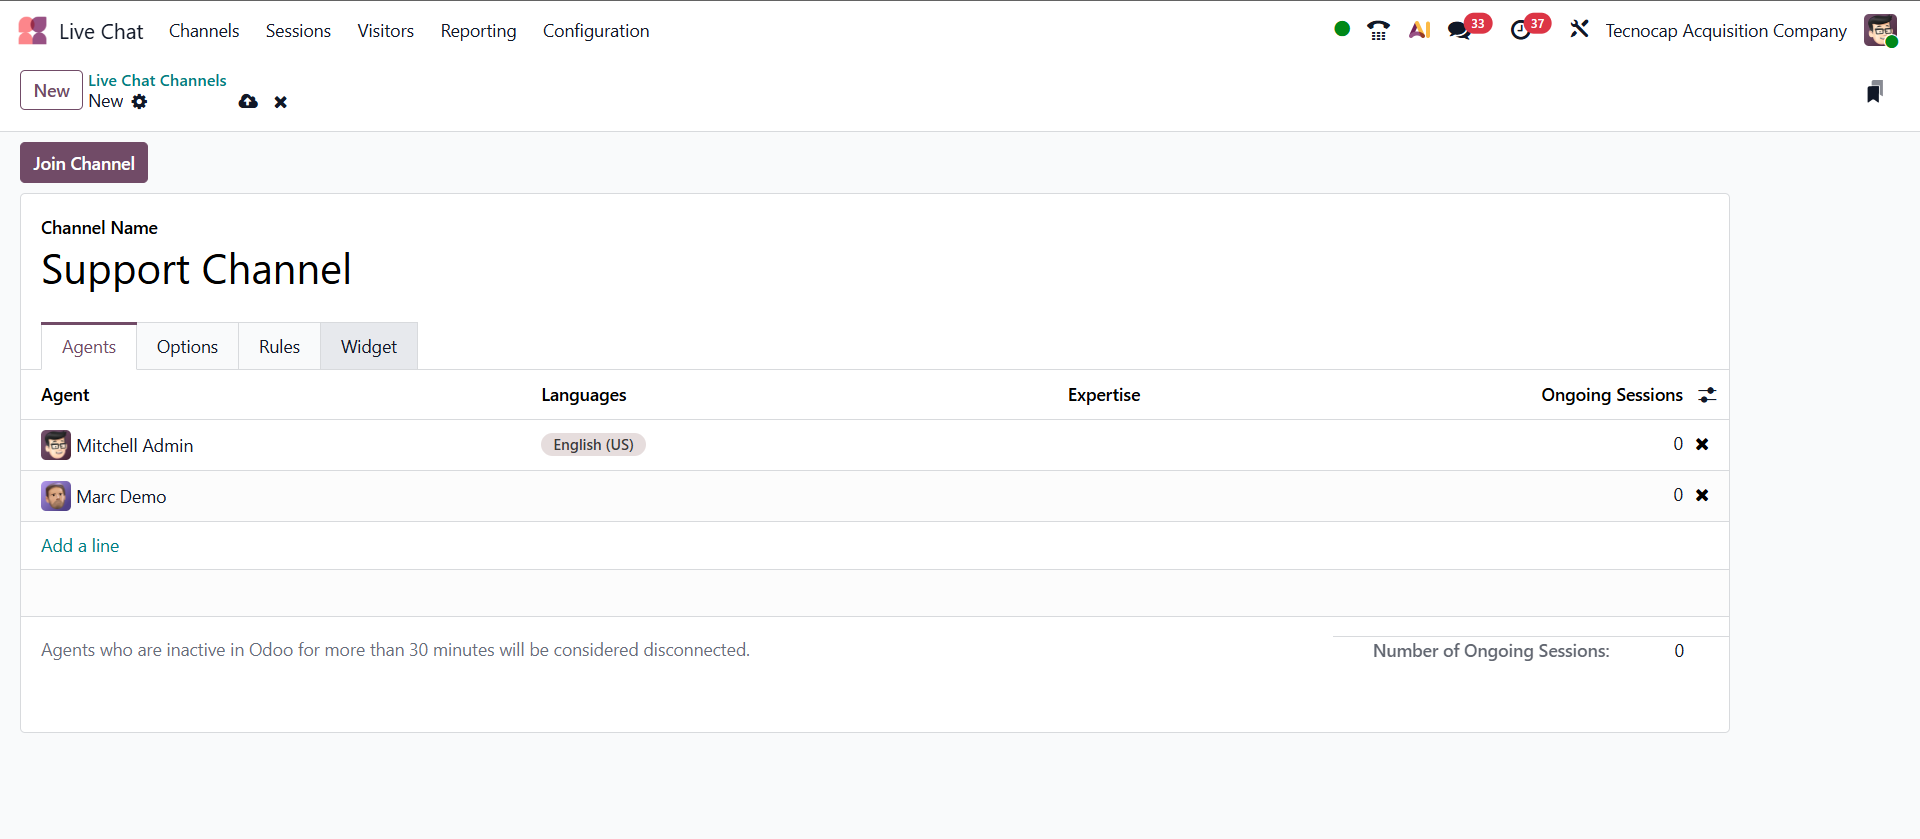Click the green online status indicator
The width and height of the screenshot is (1920, 839).
pos(1342,29)
